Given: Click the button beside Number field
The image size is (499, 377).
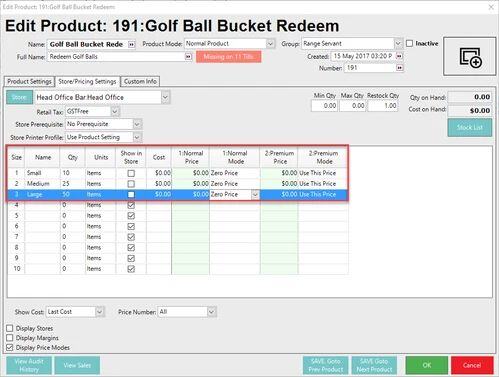Looking at the screenshot, I should coord(399,68).
